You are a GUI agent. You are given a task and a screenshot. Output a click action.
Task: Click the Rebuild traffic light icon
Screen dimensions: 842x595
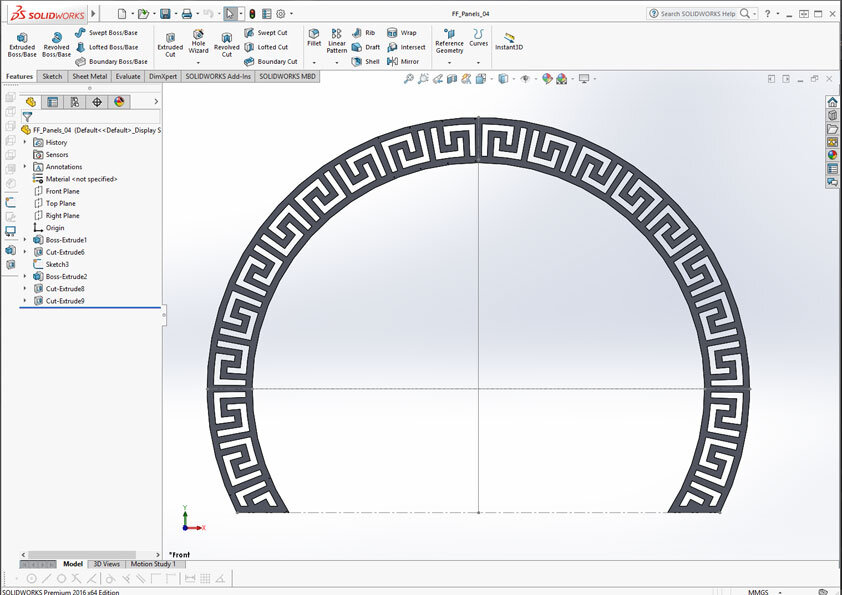252,13
